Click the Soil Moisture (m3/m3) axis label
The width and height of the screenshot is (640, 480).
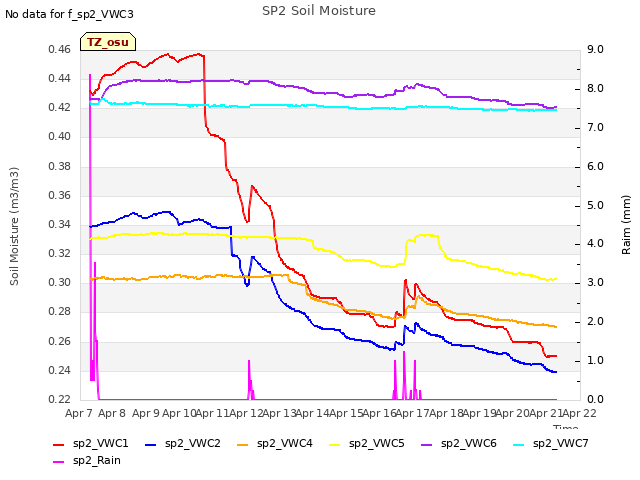coord(14,226)
